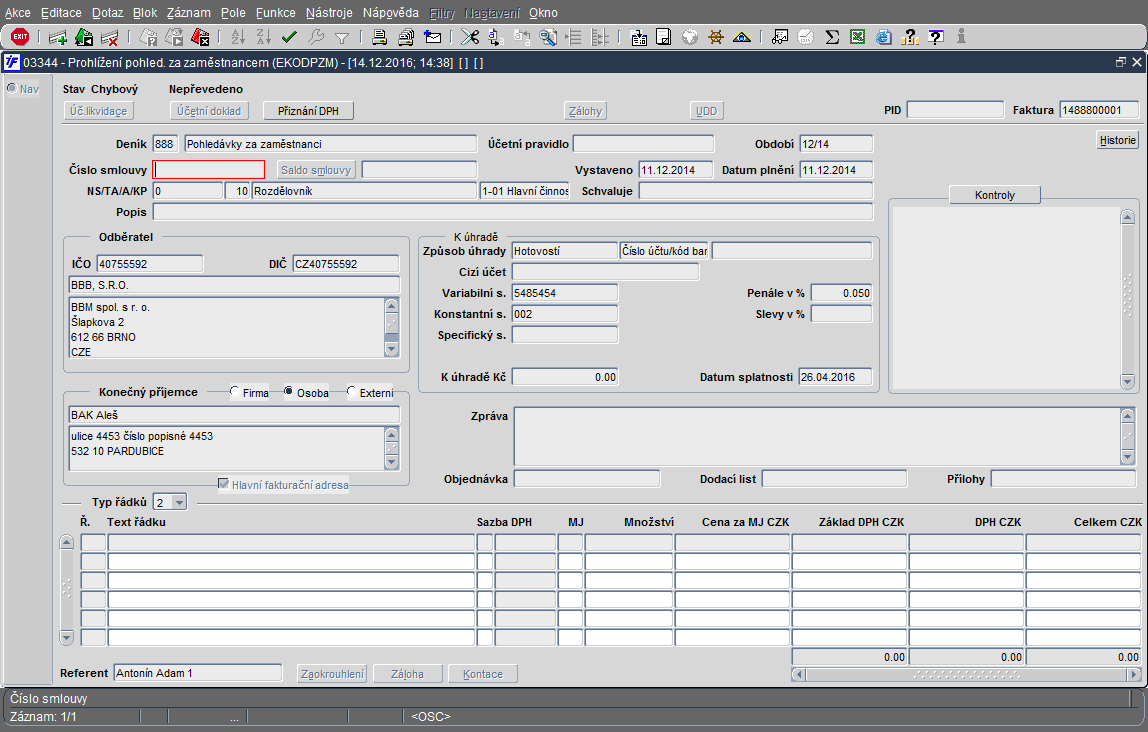
Task: Open the Typ řádků dropdown
Action: point(178,502)
